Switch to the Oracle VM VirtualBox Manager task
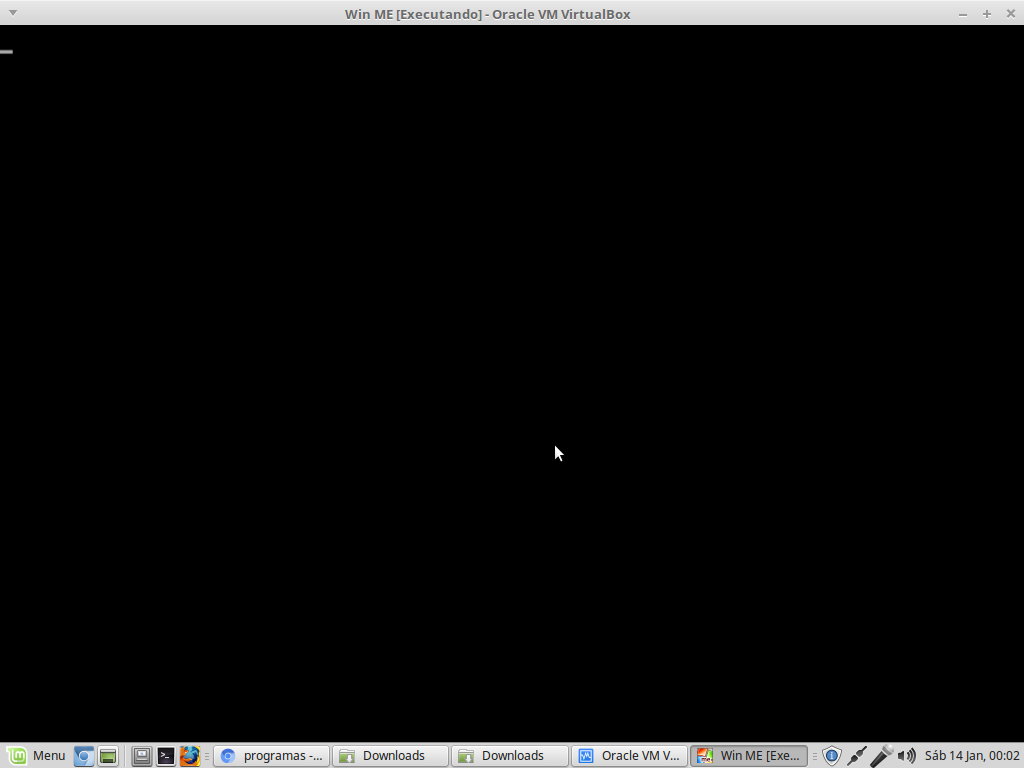The height and width of the screenshot is (768, 1024). point(630,756)
